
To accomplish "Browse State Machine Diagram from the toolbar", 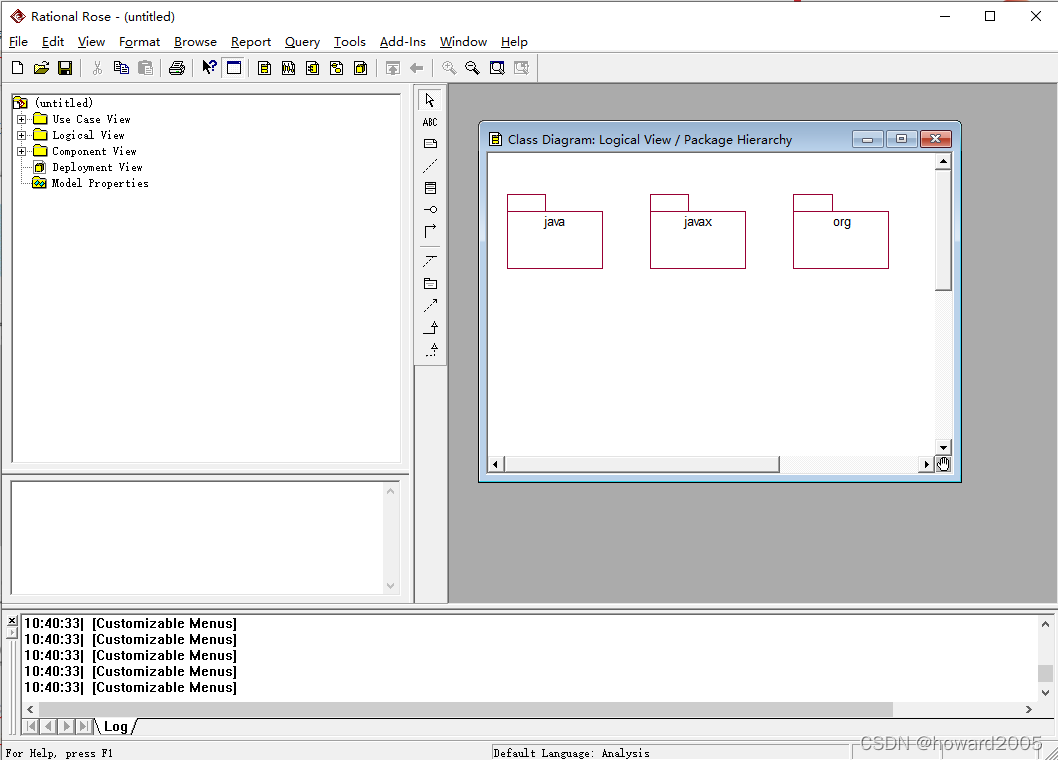I will pyautogui.click(x=336, y=67).
